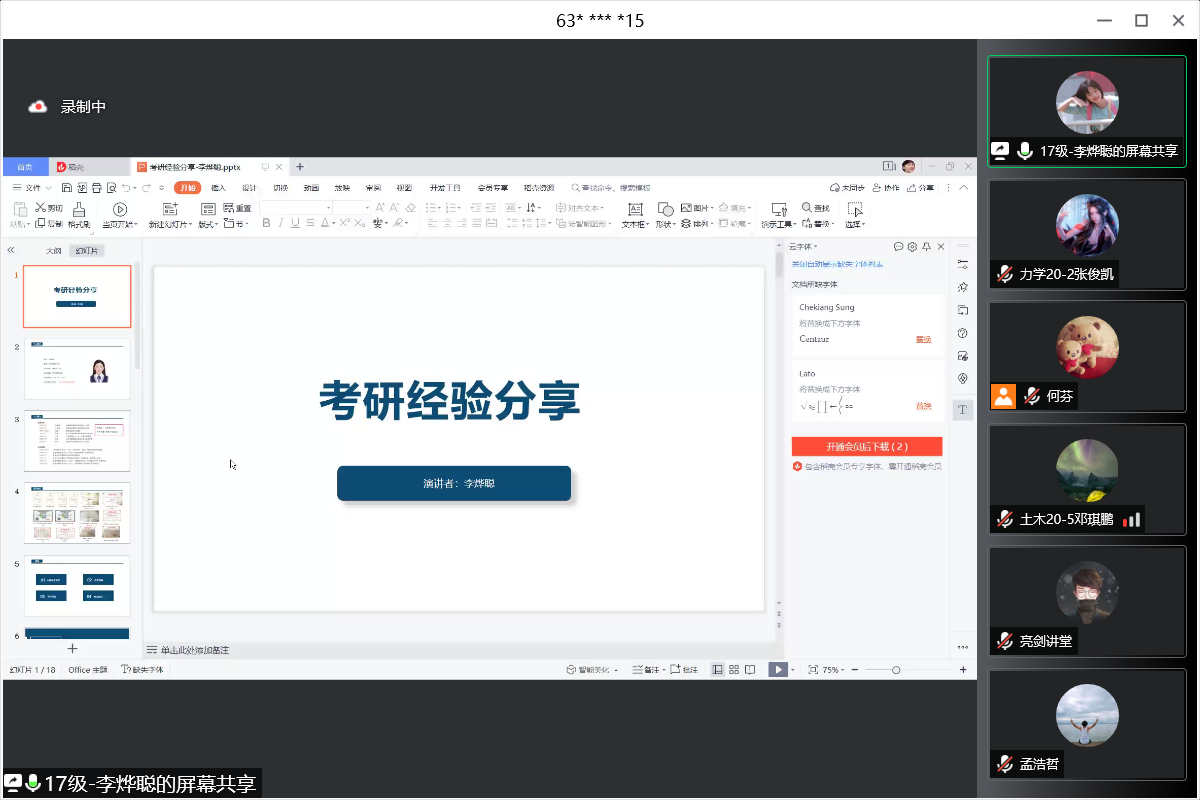The image size is (1200, 800).
Task: Open the cloud font panel settings gear
Action: 912,246
